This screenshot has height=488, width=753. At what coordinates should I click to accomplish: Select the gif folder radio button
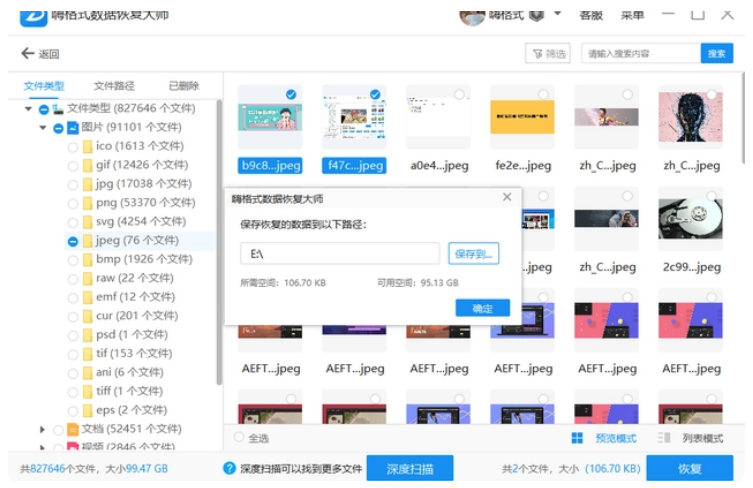(x=73, y=166)
